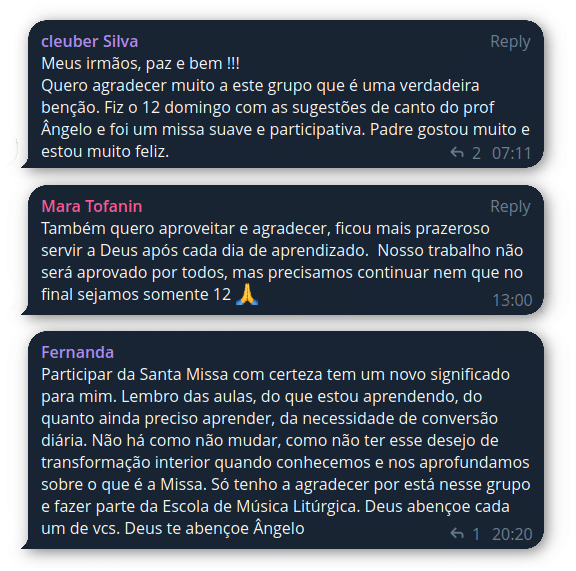This screenshot has height=571, width=576.
Task: Open the 1 reply count on Fernanda's message
Action: tap(476, 534)
